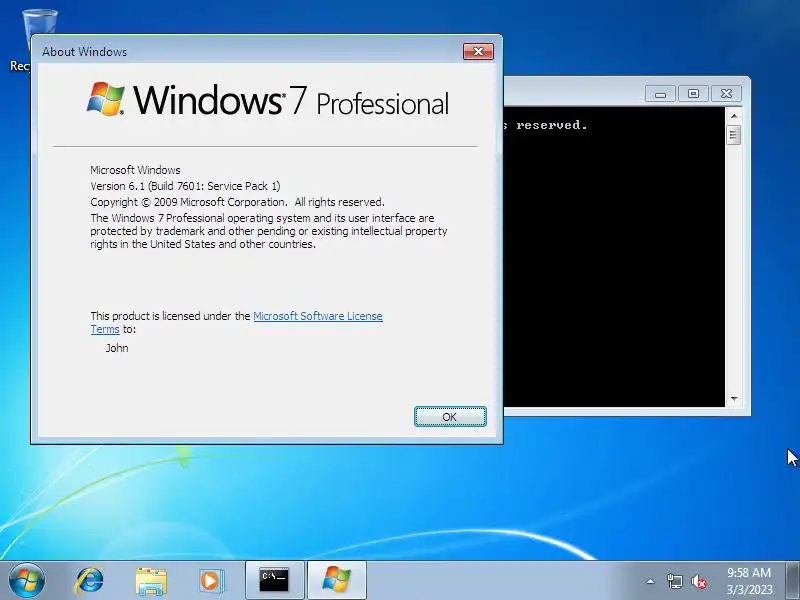Launch Internet Explorer from the taskbar
Viewport: 800px width, 600px height.
[89, 581]
